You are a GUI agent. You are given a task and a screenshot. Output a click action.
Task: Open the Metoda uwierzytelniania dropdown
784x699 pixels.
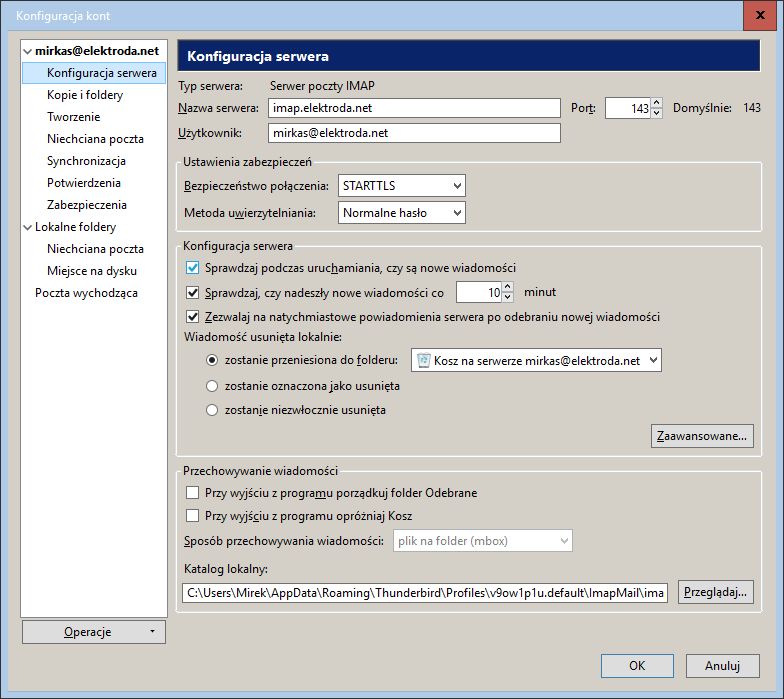click(402, 213)
